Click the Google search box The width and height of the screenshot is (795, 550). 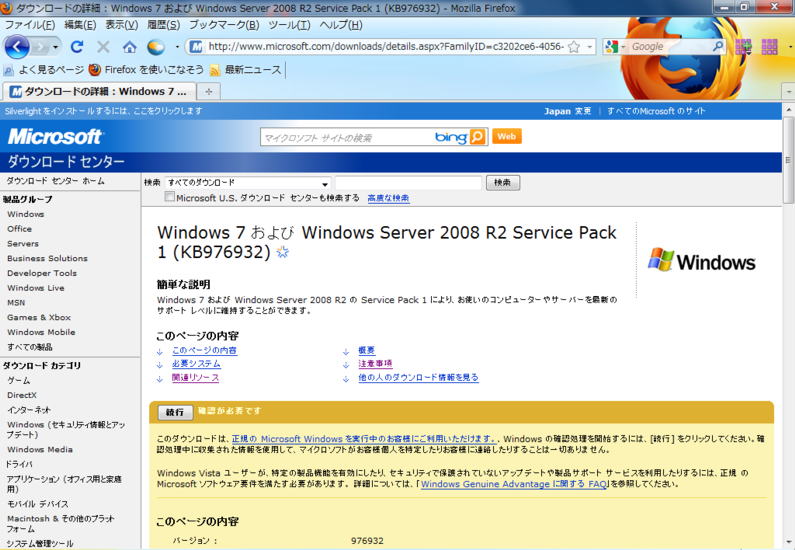click(669, 47)
